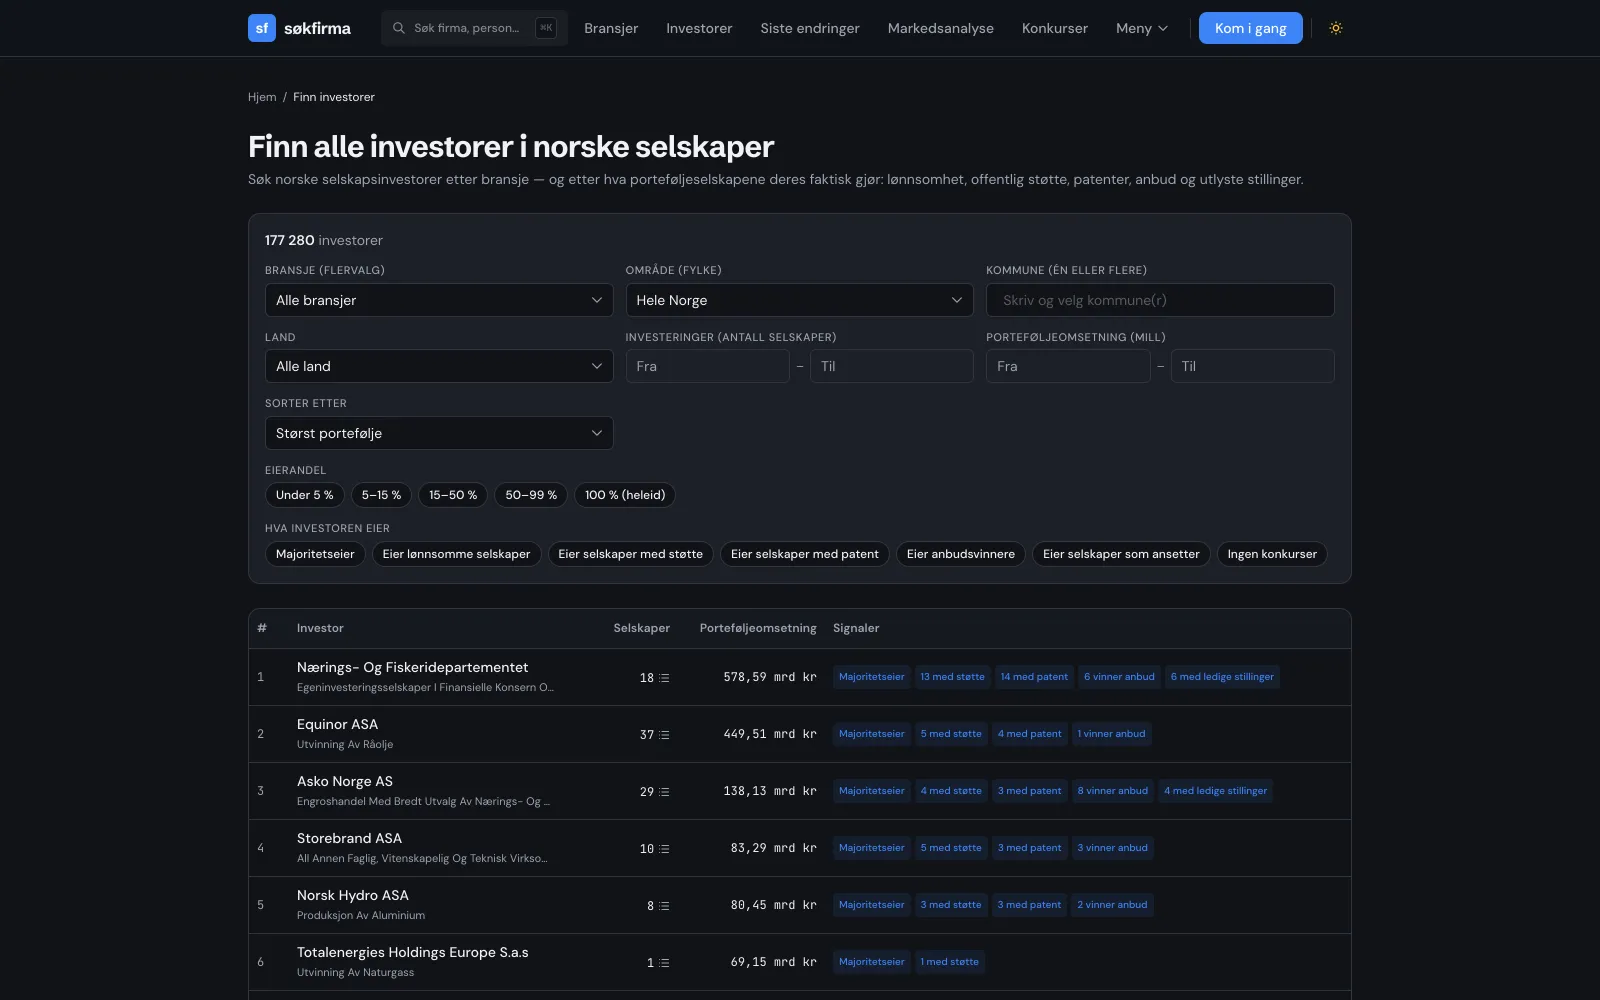Open Equinor ASA investor link
Image resolution: width=1600 pixels, height=1000 pixels.
[337, 724]
